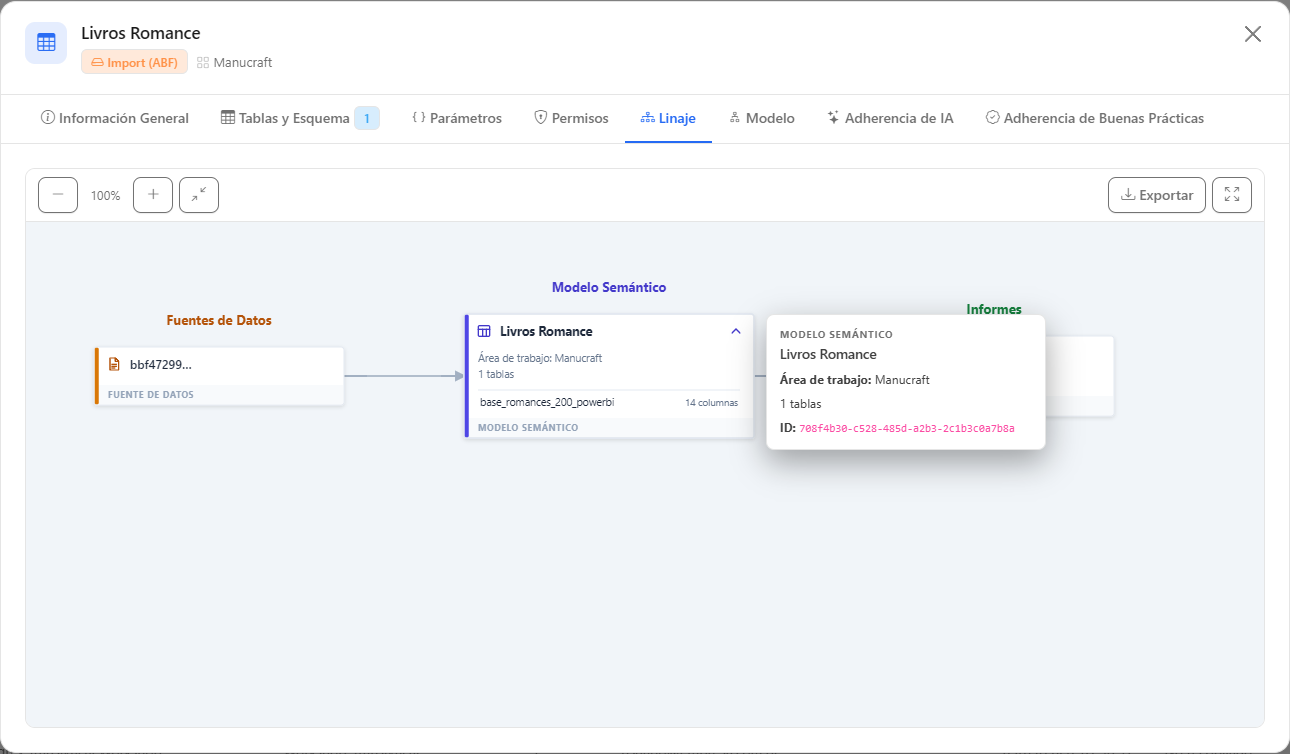
Task: Open the Parámetros tab
Action: click(457, 118)
